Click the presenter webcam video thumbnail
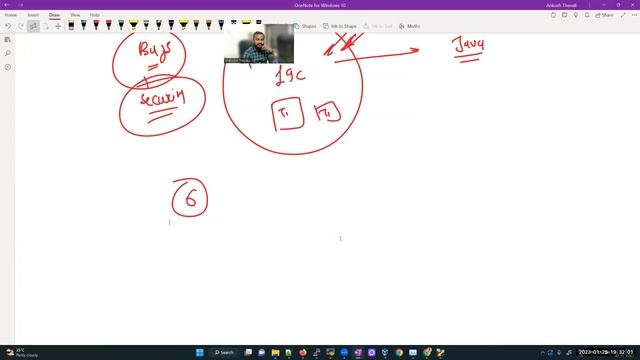Viewport: 640px width, 360px height. click(x=259, y=43)
